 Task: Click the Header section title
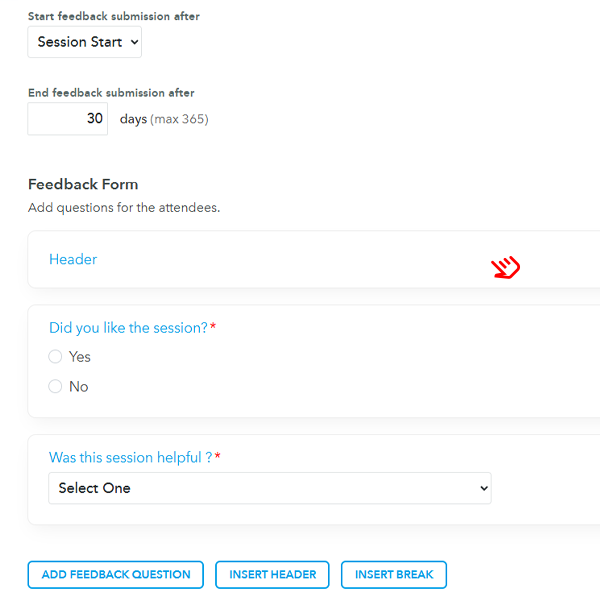tap(73, 259)
